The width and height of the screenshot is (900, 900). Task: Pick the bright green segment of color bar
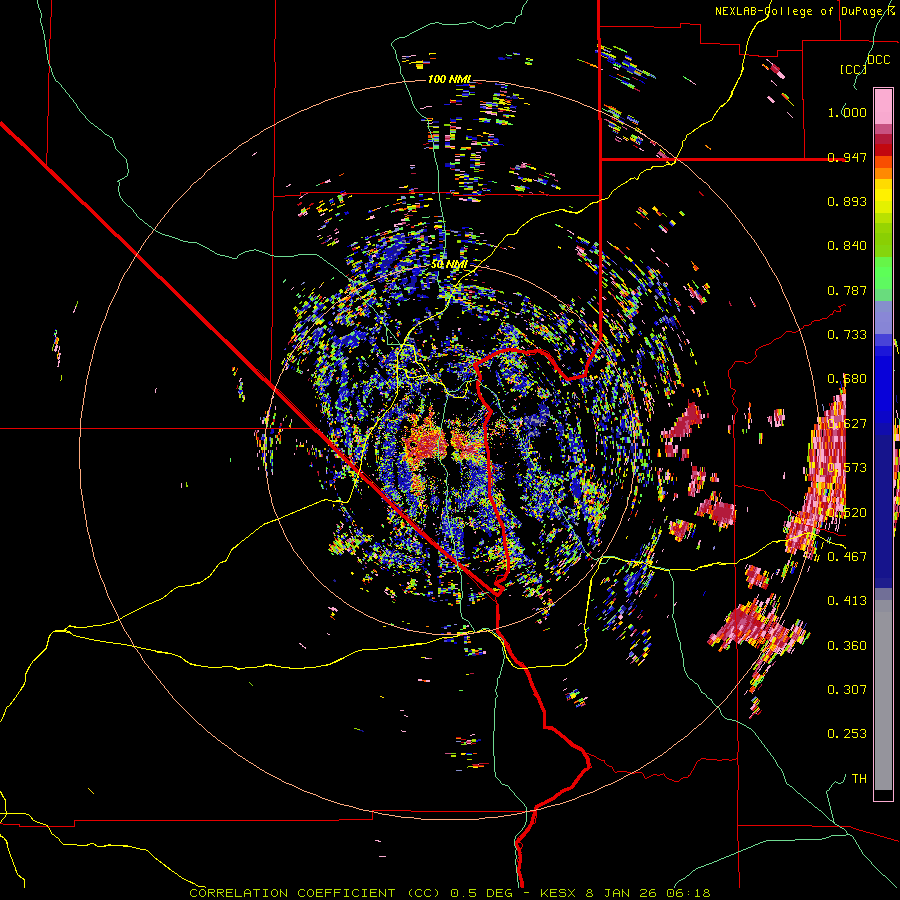pos(883,273)
